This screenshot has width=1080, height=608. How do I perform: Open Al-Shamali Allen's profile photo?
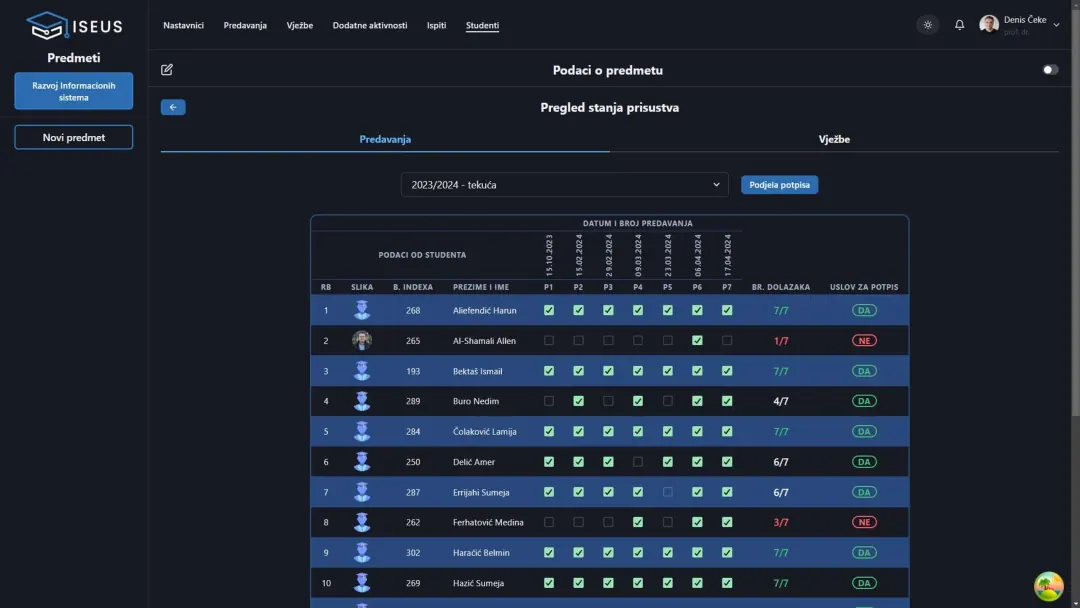[x=362, y=340]
